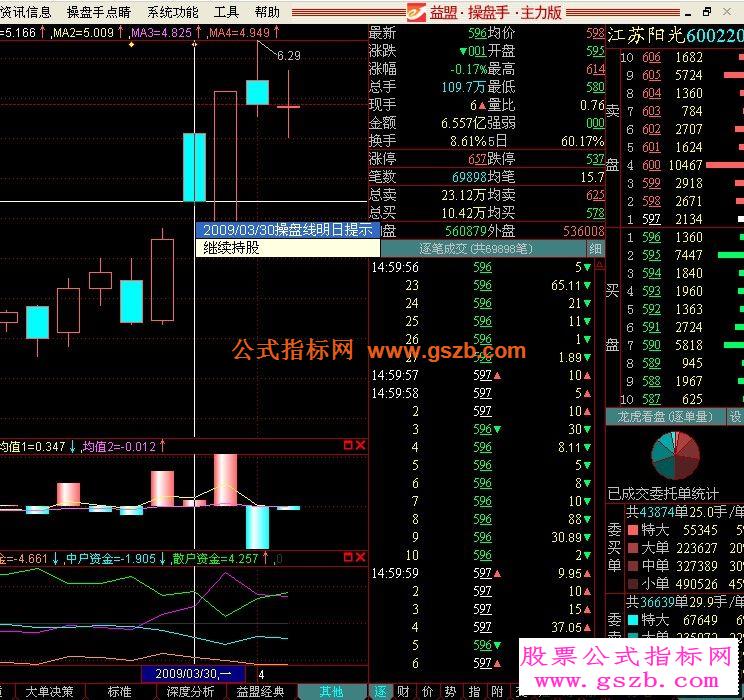This screenshot has width=744, height=700.
Task: Click the 最高 high value 614
Action: tap(595, 69)
